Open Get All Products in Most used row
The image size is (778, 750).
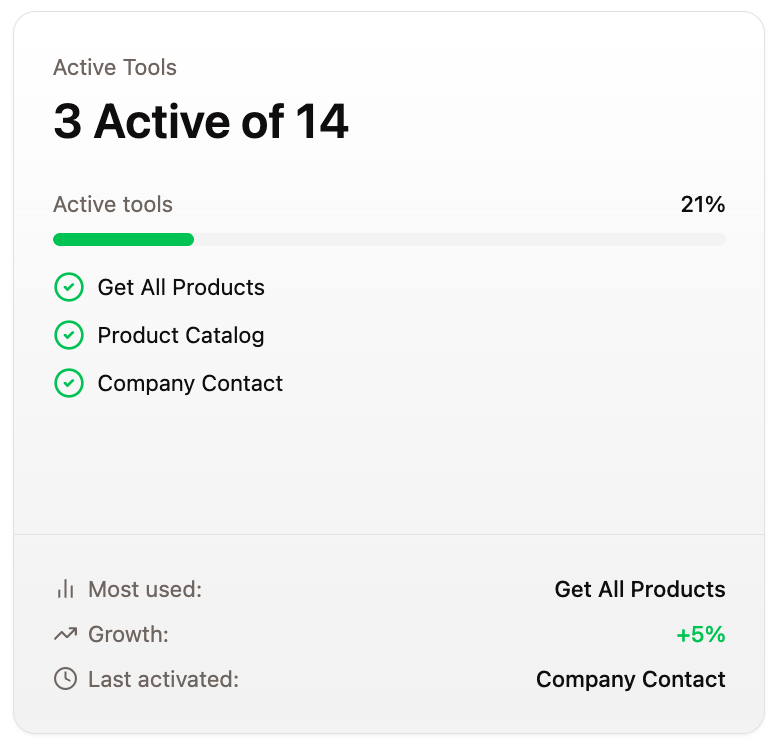pyautogui.click(x=640, y=589)
